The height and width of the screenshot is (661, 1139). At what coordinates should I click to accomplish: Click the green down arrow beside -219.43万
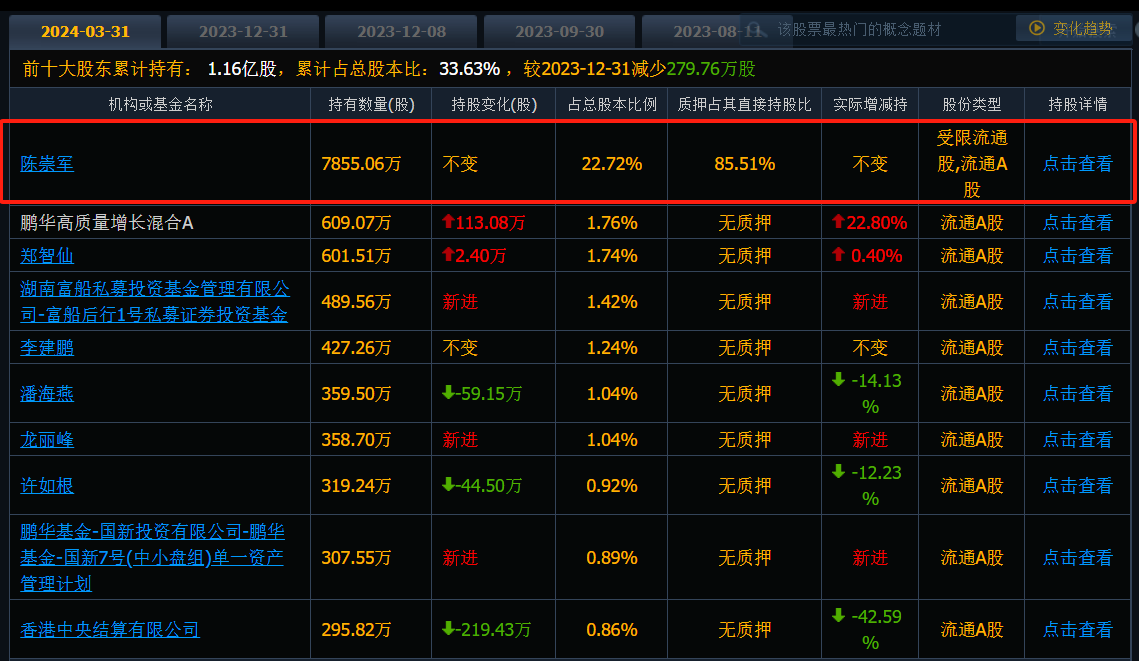pos(448,628)
